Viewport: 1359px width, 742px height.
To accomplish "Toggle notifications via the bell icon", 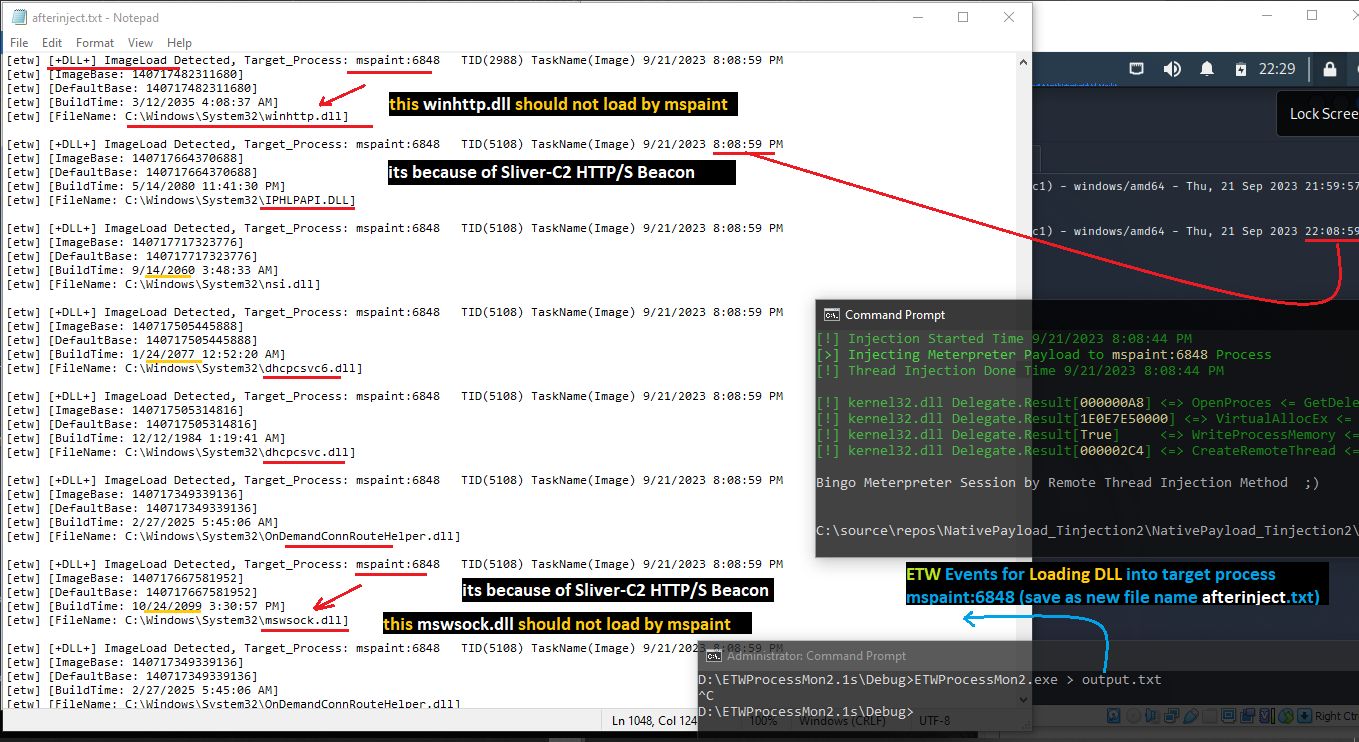I will (x=1206, y=69).
